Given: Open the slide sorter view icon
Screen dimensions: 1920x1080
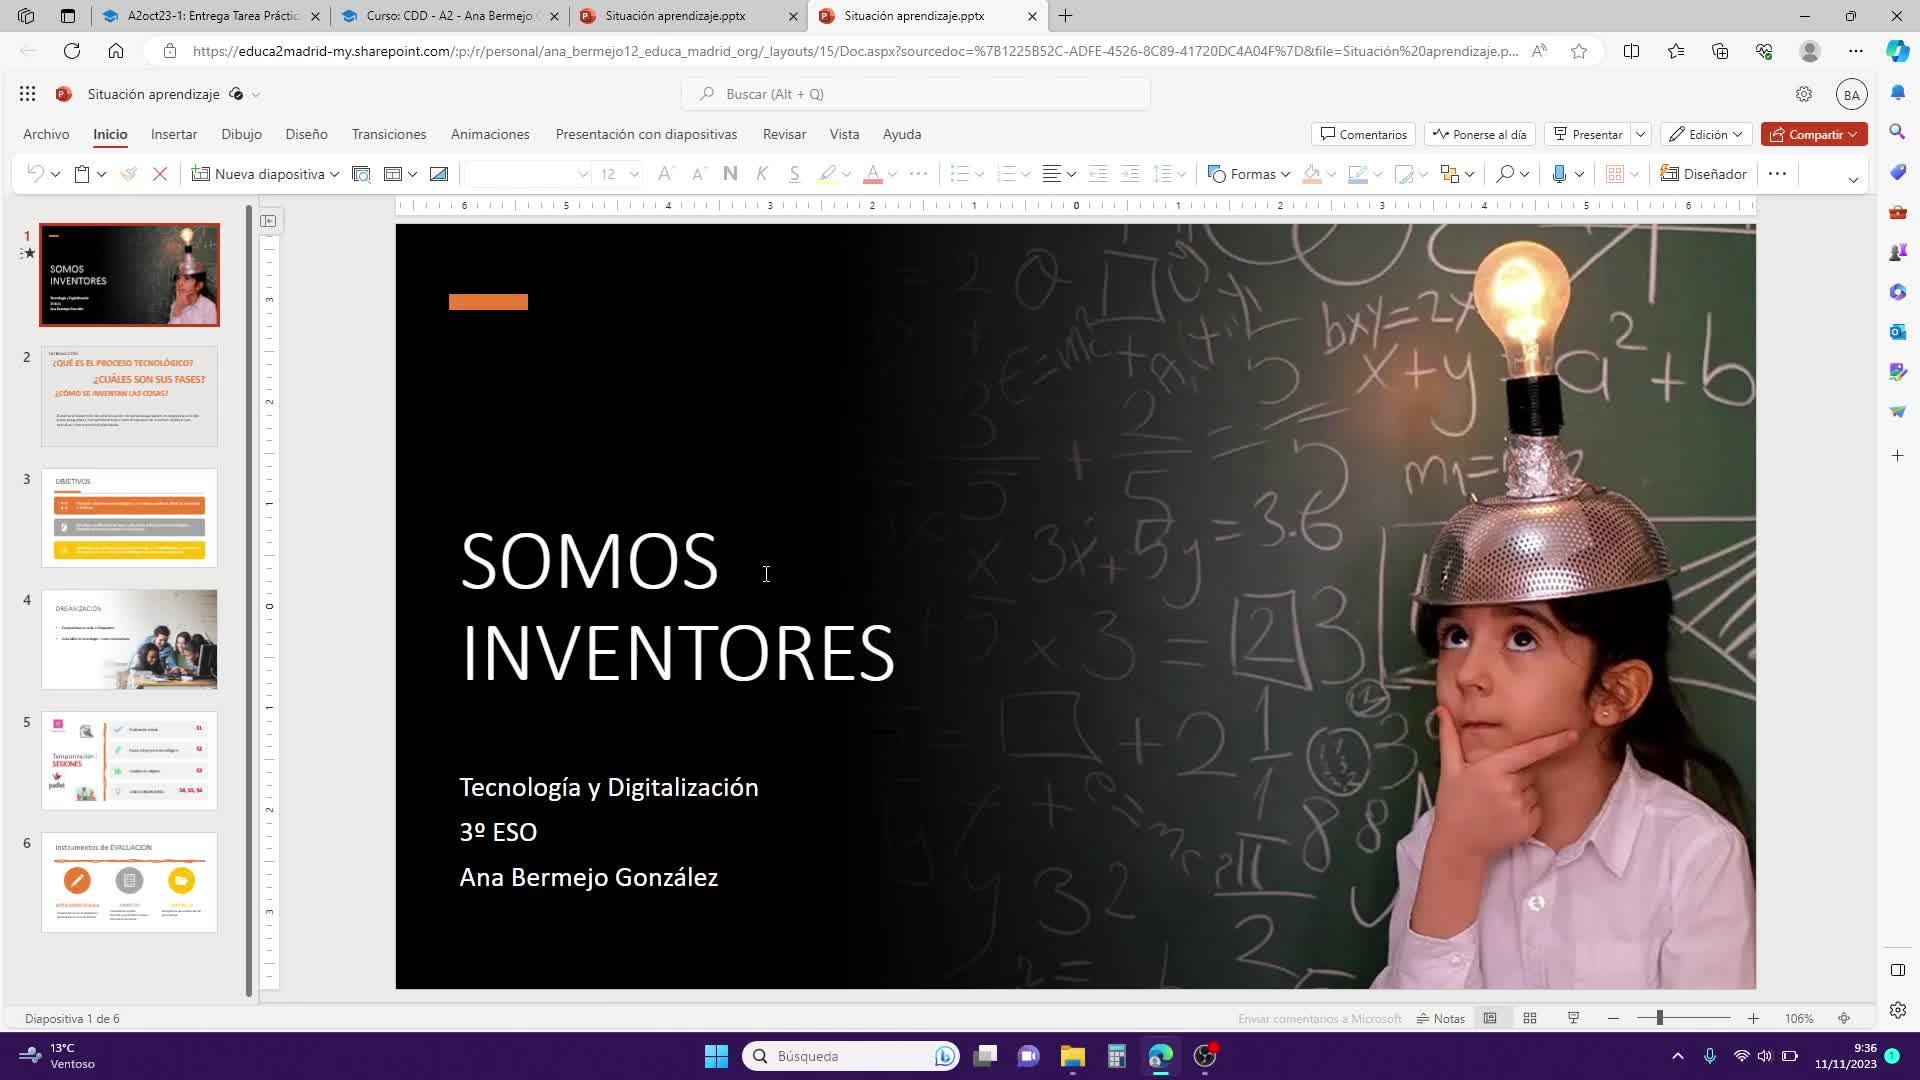Looking at the screenshot, I should coord(1529,1018).
